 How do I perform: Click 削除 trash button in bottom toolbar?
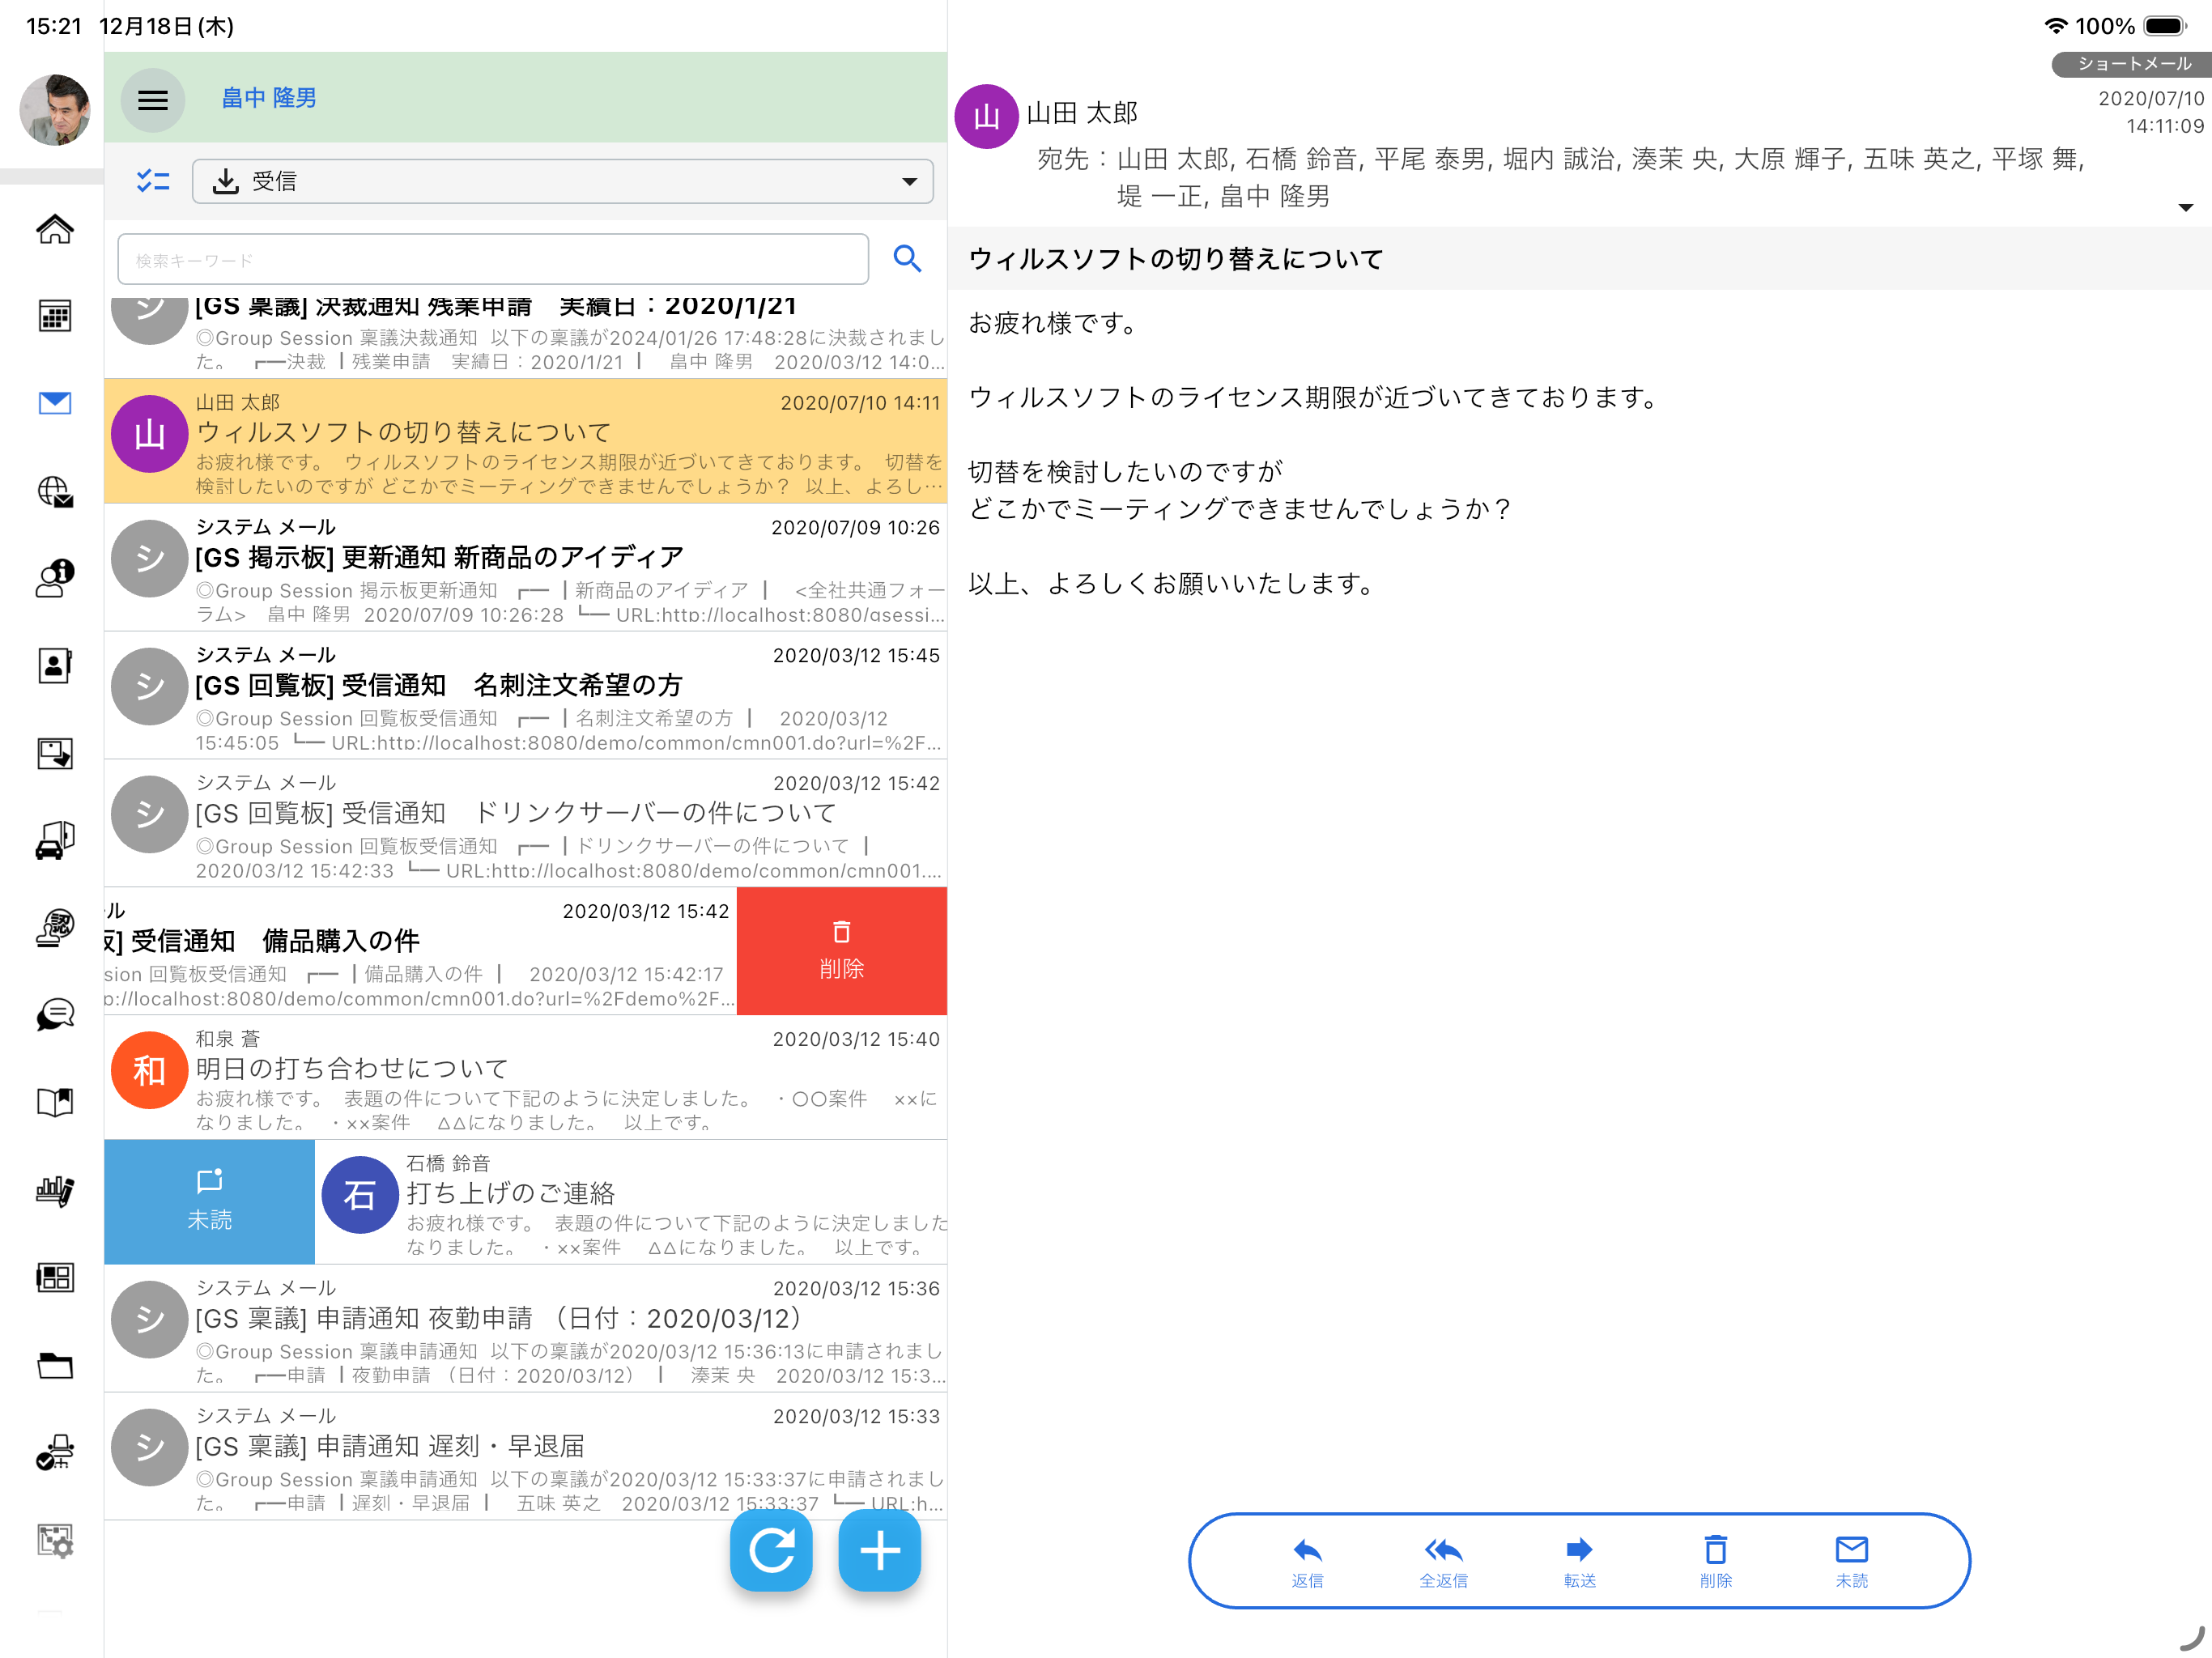pyautogui.click(x=1716, y=1561)
